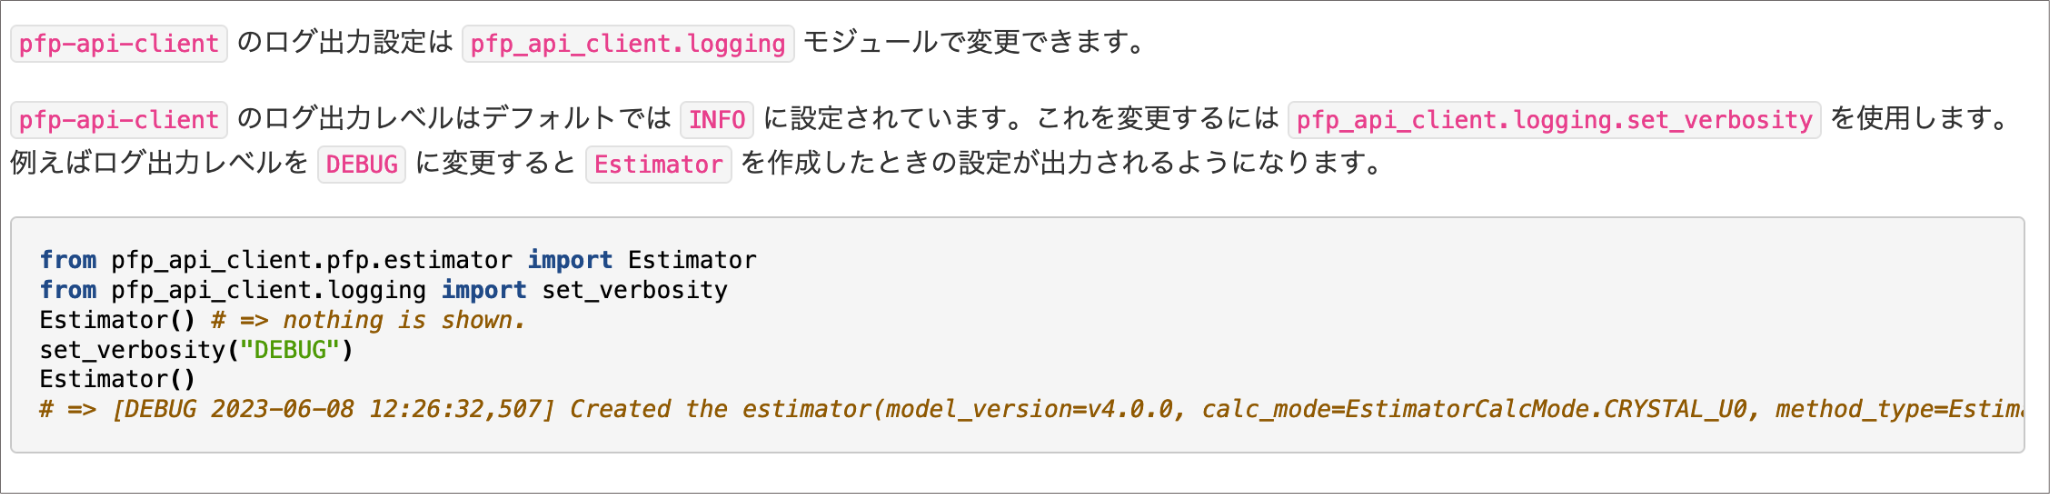Click the text モジュールで変更できます
Screen dimensions: 2050x494
pyautogui.click(x=975, y=43)
